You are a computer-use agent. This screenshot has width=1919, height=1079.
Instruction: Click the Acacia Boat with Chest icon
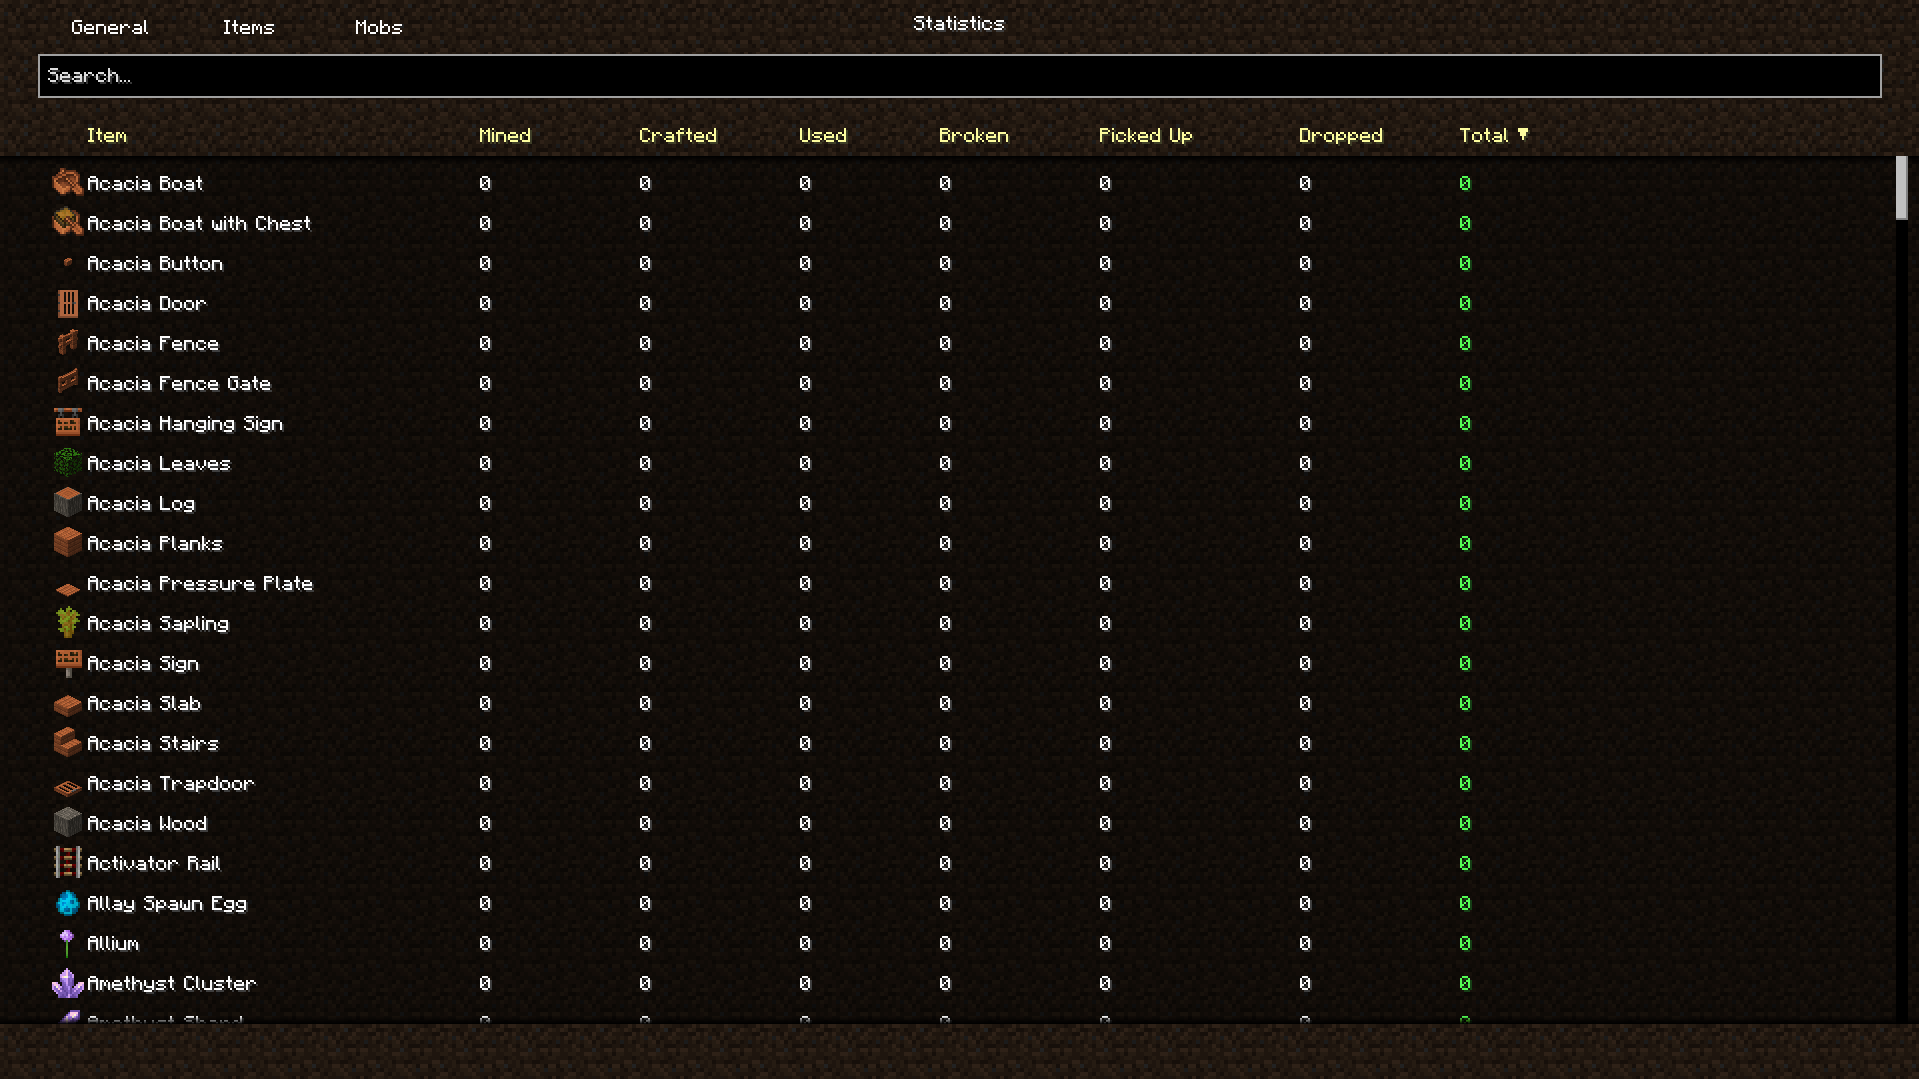coord(67,223)
